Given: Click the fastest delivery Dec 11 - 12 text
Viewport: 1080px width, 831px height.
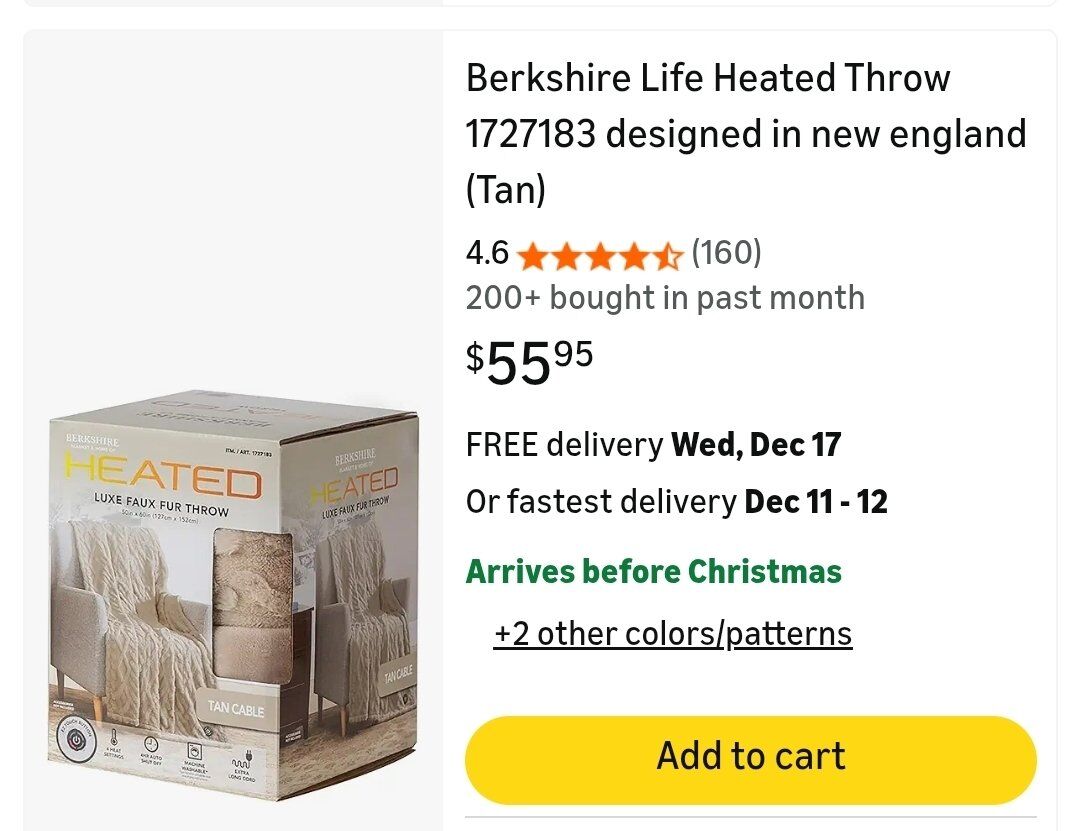Looking at the screenshot, I should tap(676, 501).
